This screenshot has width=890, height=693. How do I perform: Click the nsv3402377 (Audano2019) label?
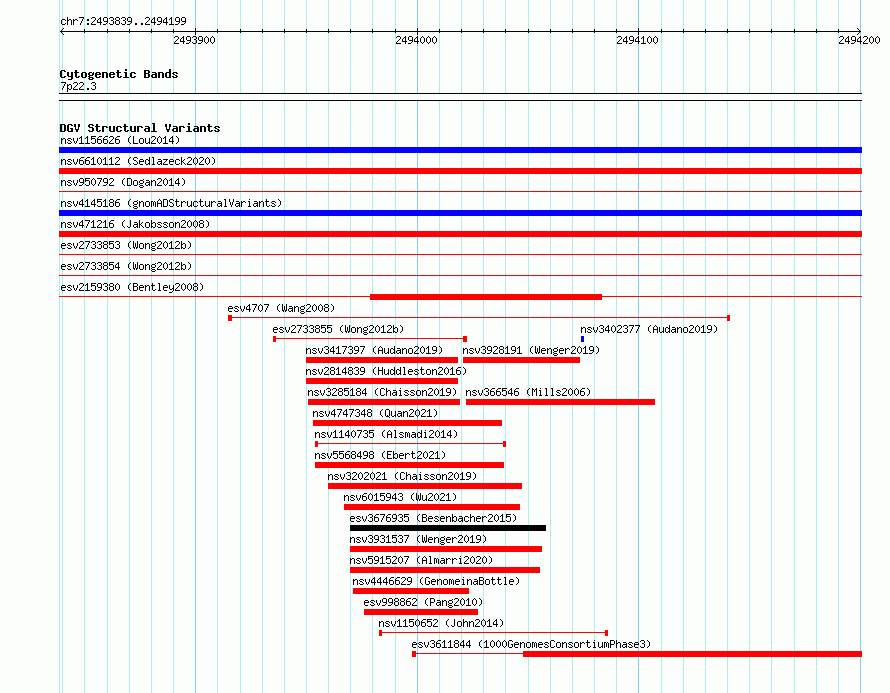pyautogui.click(x=649, y=329)
